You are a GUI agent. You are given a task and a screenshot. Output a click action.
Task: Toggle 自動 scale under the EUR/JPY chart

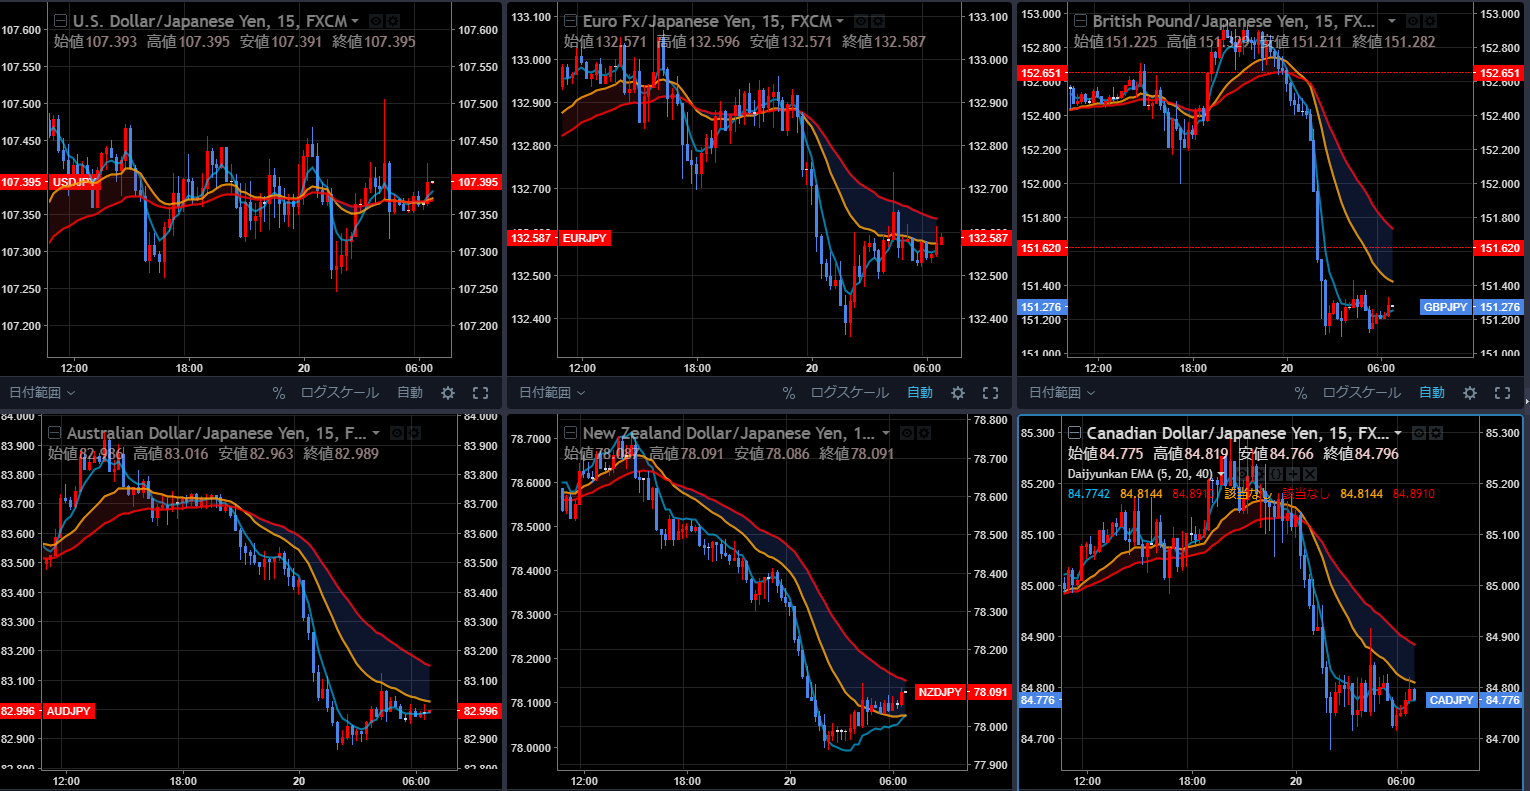[x=920, y=393]
